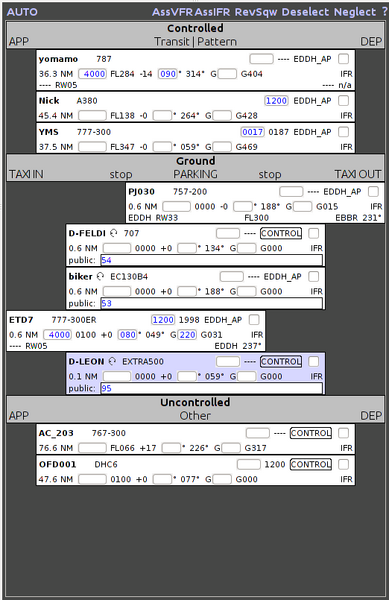Click AssVFR in the top bar
The height and width of the screenshot is (600, 389).
(173, 12)
